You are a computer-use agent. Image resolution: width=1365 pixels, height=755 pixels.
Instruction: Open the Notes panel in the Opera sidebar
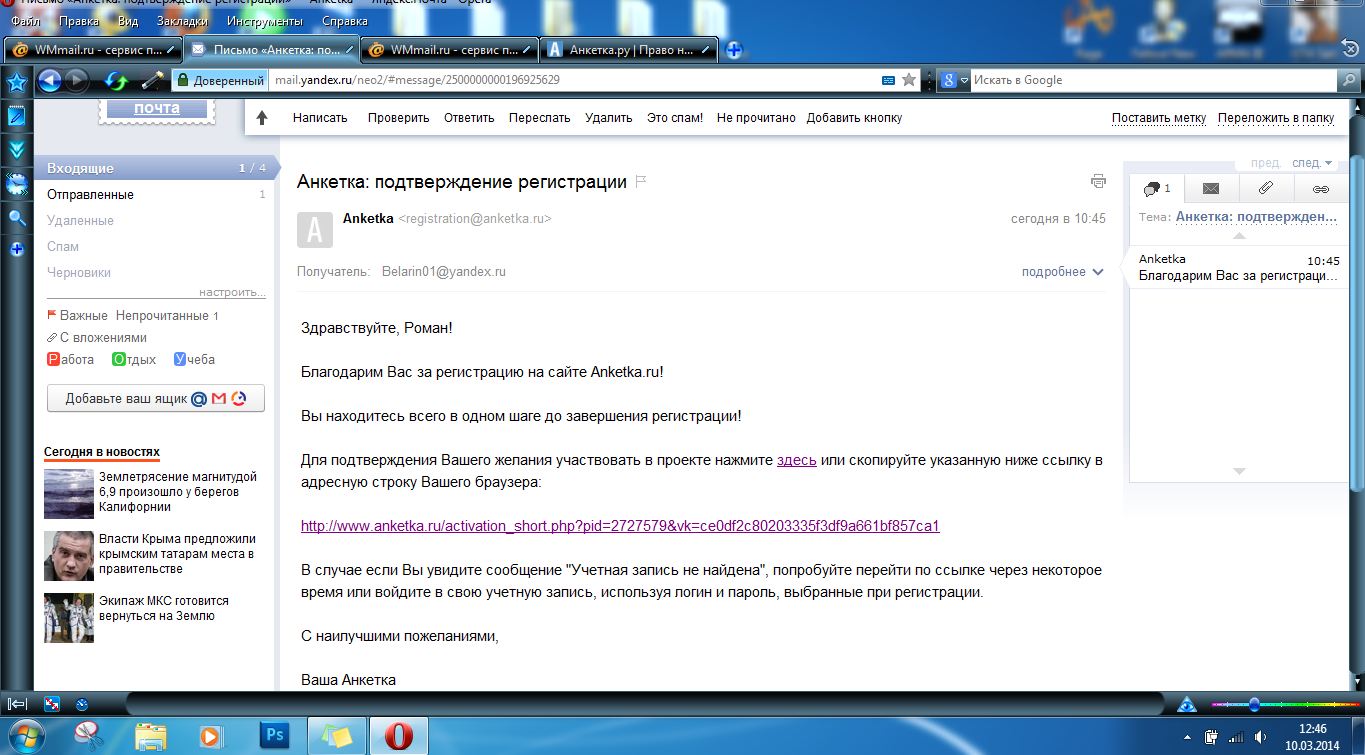(x=17, y=116)
